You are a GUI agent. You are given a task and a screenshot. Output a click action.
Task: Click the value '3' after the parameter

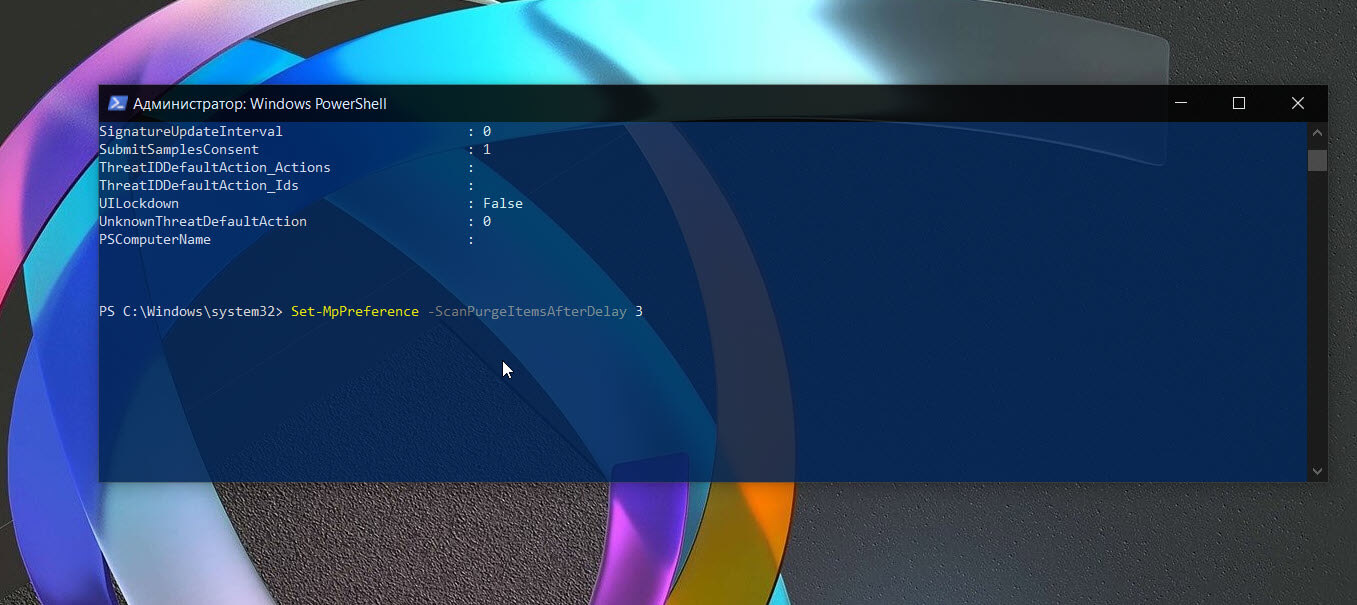pyautogui.click(x=639, y=312)
